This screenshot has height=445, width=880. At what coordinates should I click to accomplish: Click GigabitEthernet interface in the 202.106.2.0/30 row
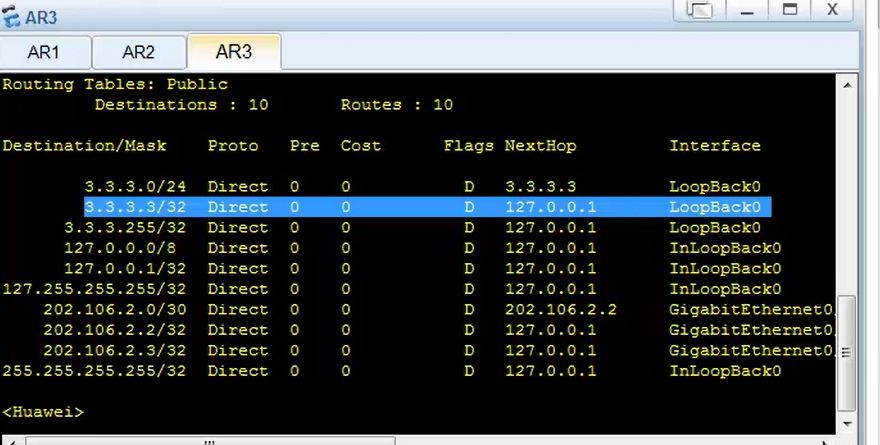(752, 309)
